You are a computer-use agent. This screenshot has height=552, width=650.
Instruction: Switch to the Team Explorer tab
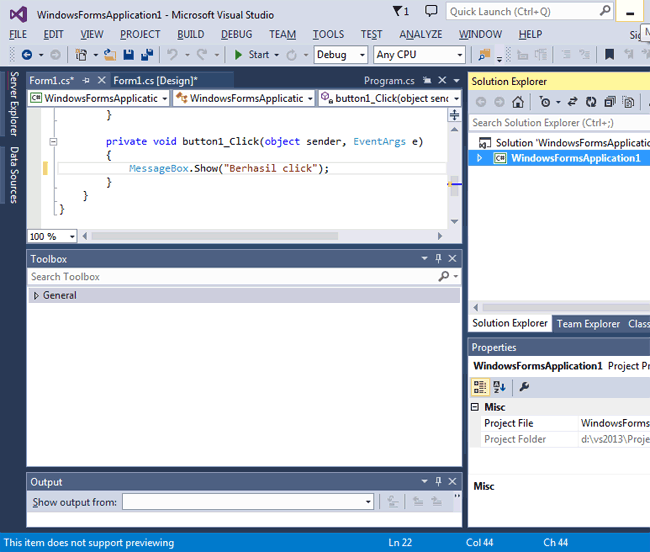[588, 324]
